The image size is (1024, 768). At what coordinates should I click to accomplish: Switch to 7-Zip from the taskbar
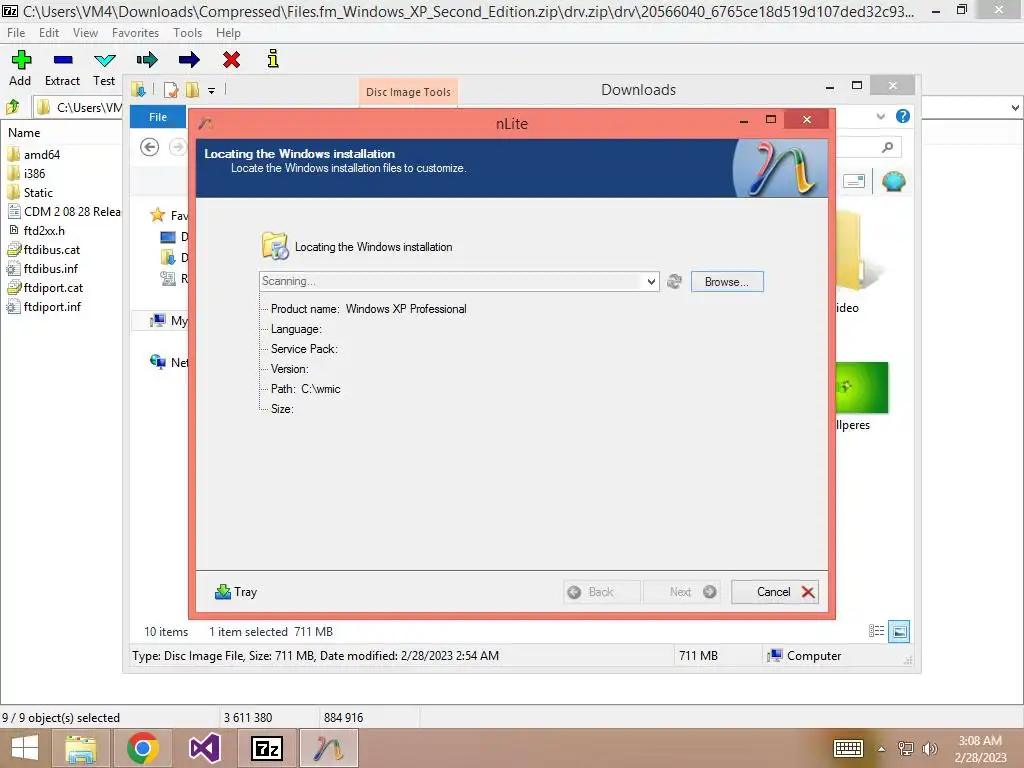(x=267, y=748)
